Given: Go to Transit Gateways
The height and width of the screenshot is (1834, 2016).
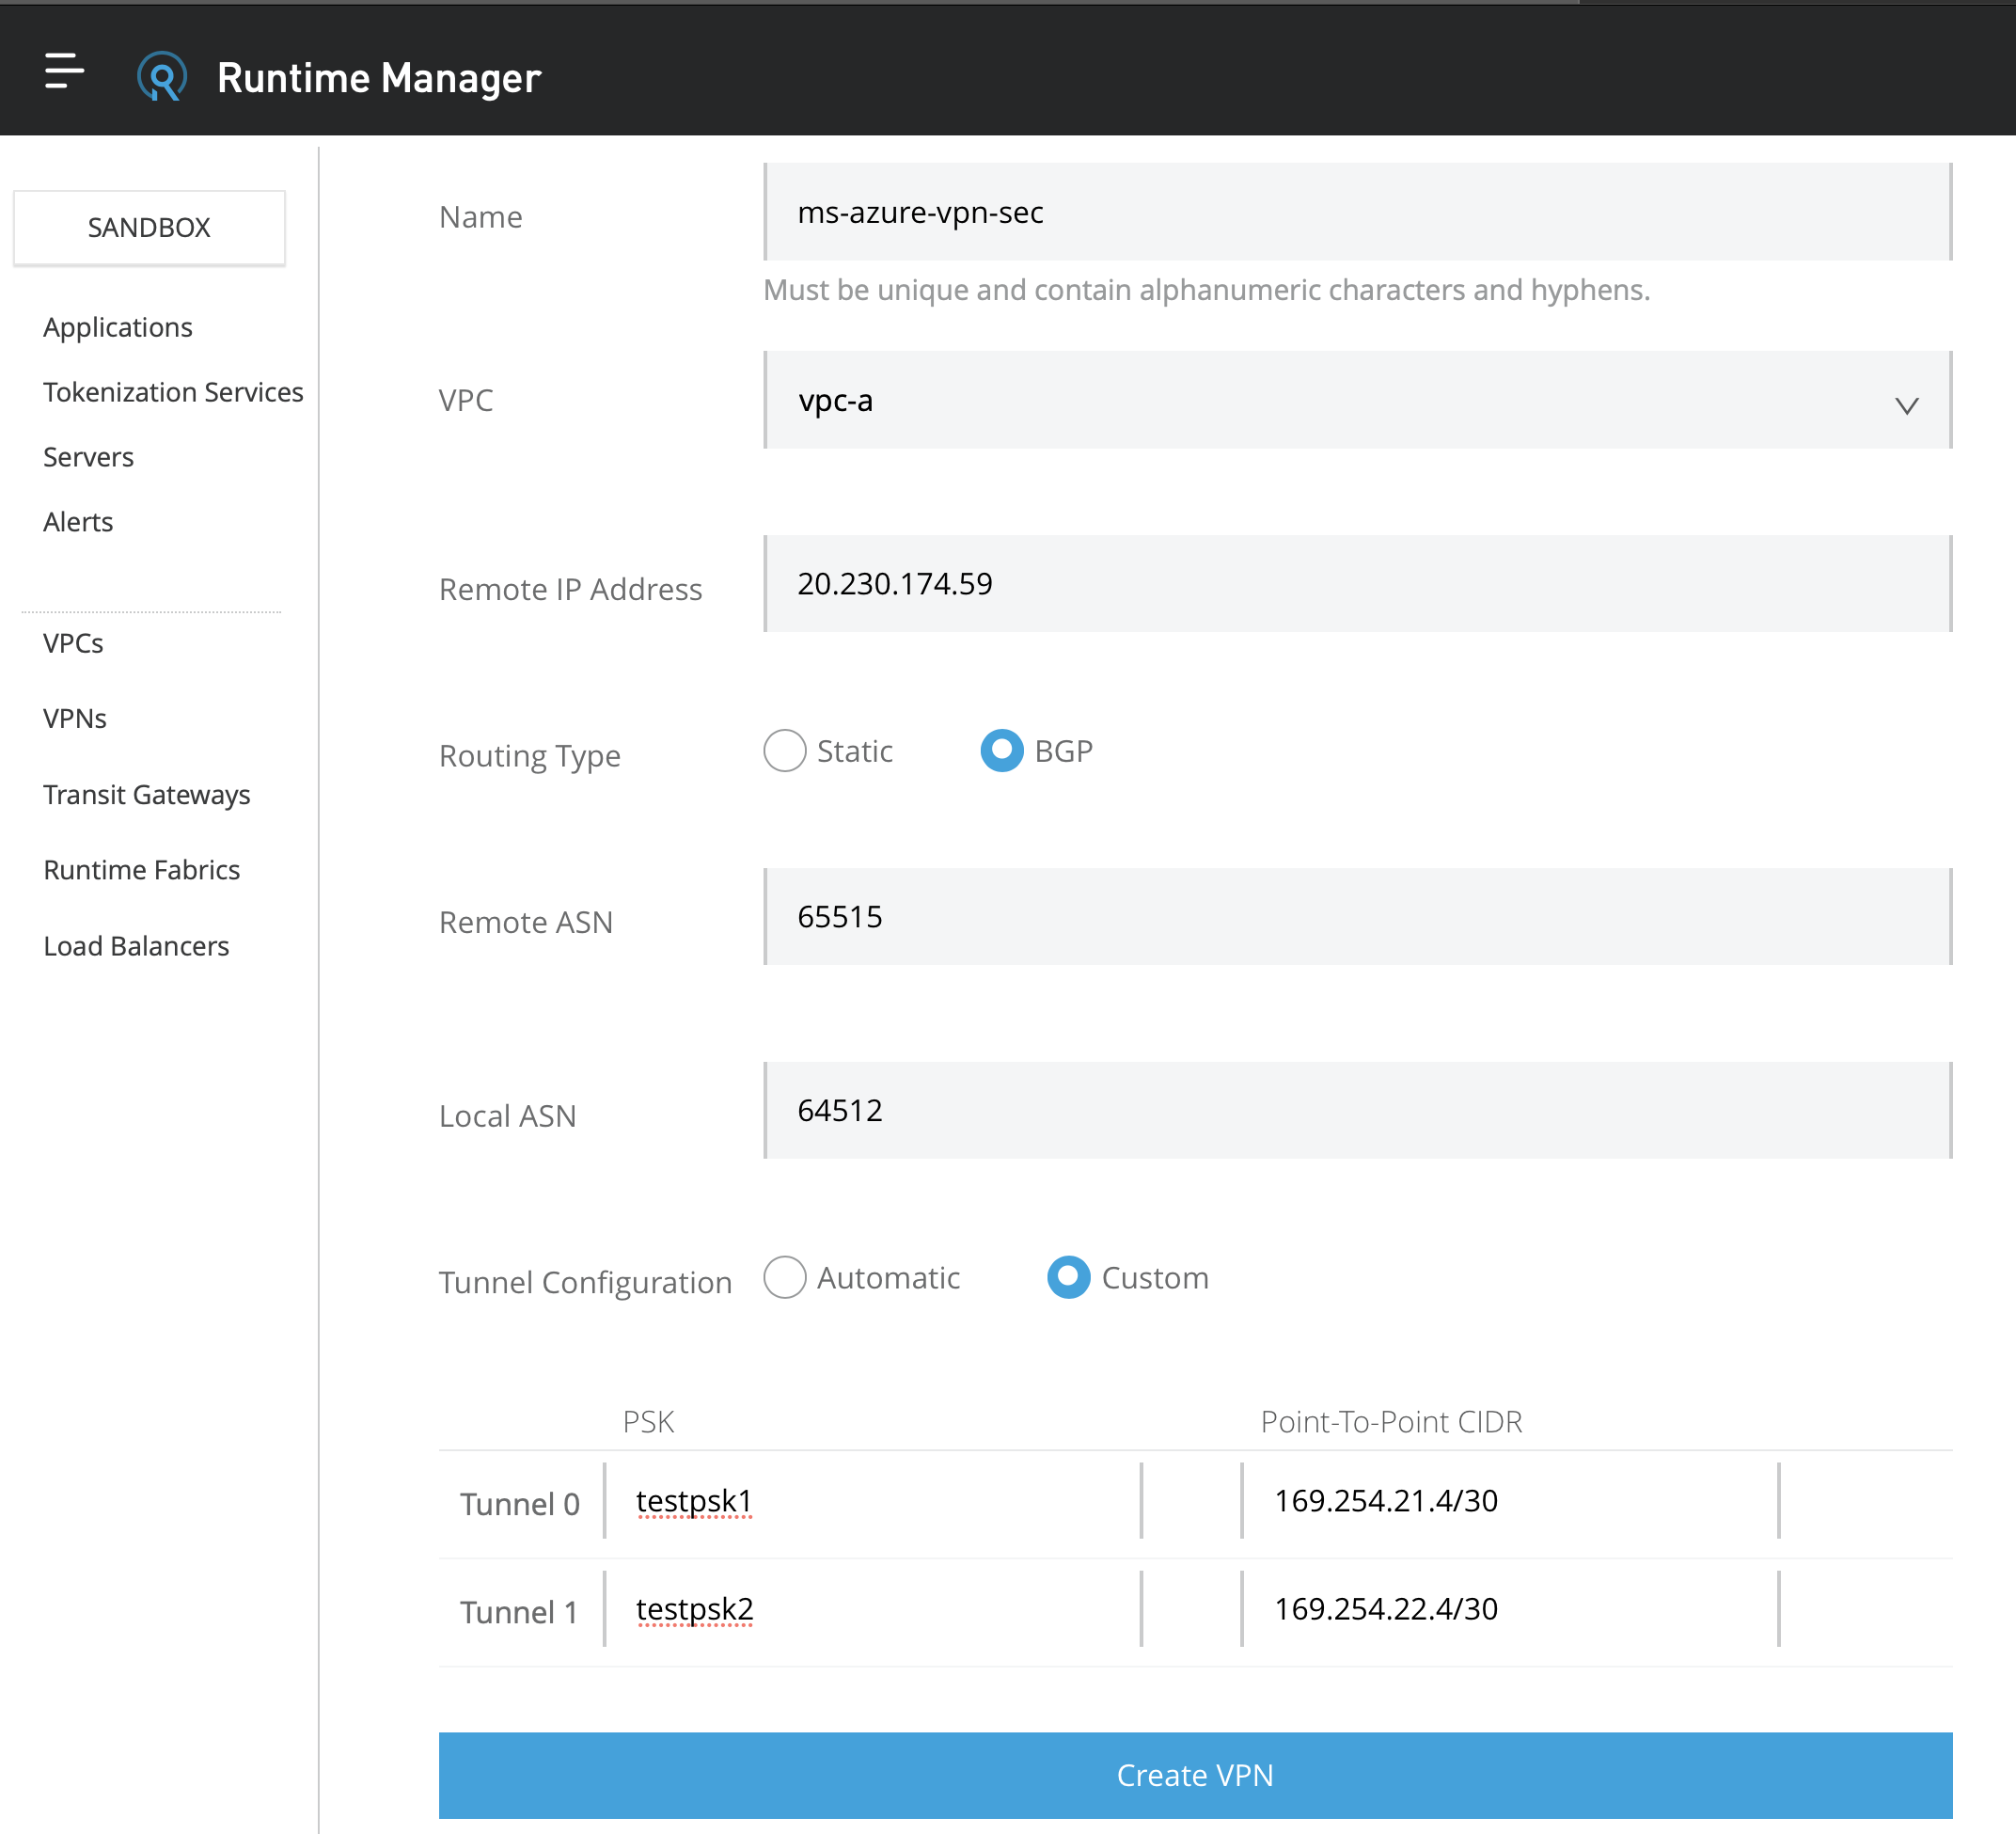Looking at the screenshot, I should (x=146, y=795).
